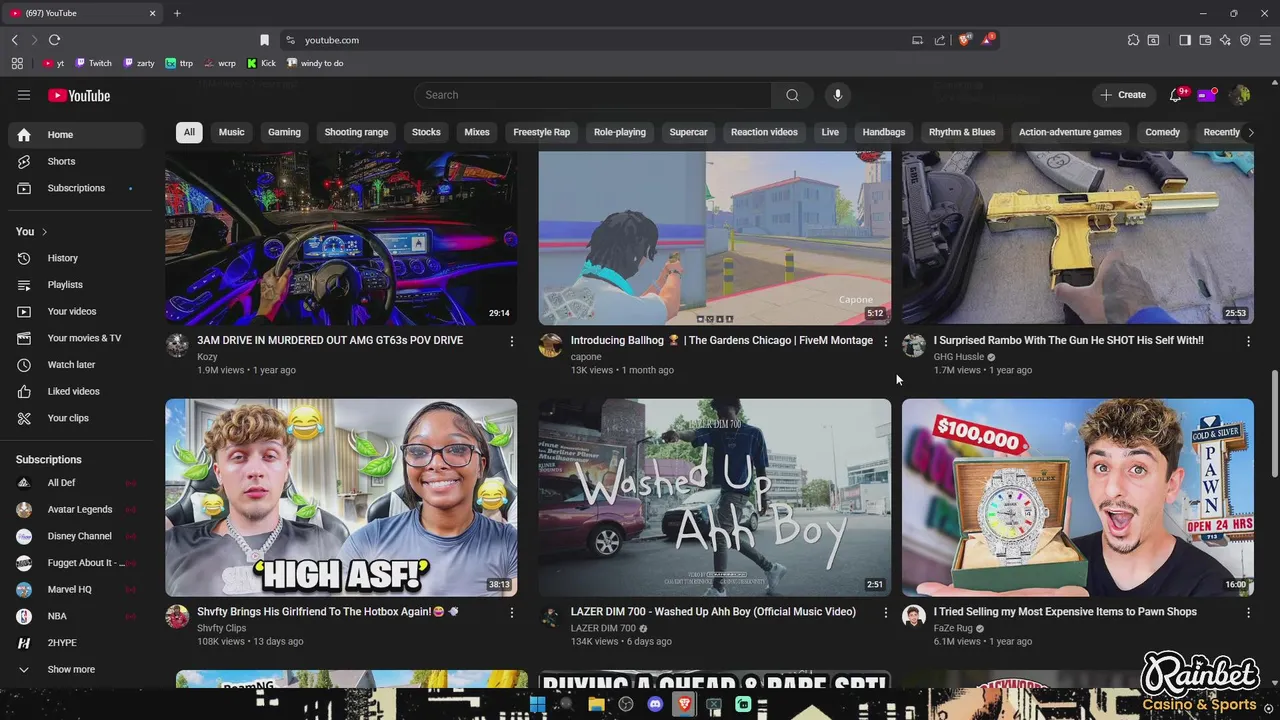Click the Create button
This screenshot has height=720, width=1280.
(1123, 95)
